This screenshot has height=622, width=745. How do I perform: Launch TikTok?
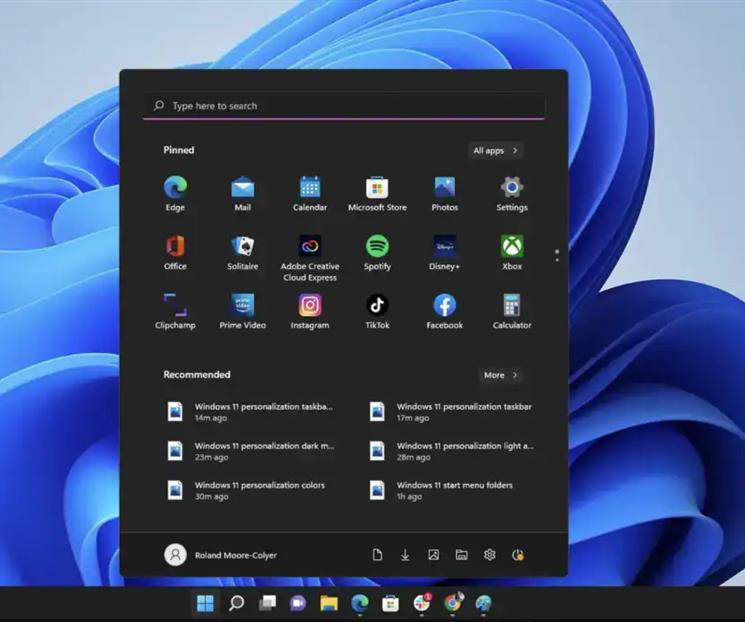coord(377,311)
